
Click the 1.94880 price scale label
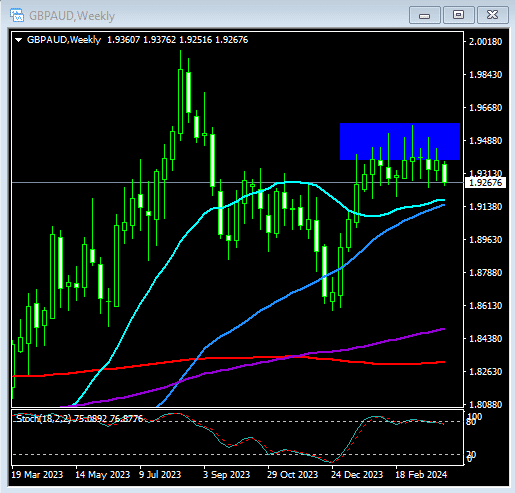[485, 141]
